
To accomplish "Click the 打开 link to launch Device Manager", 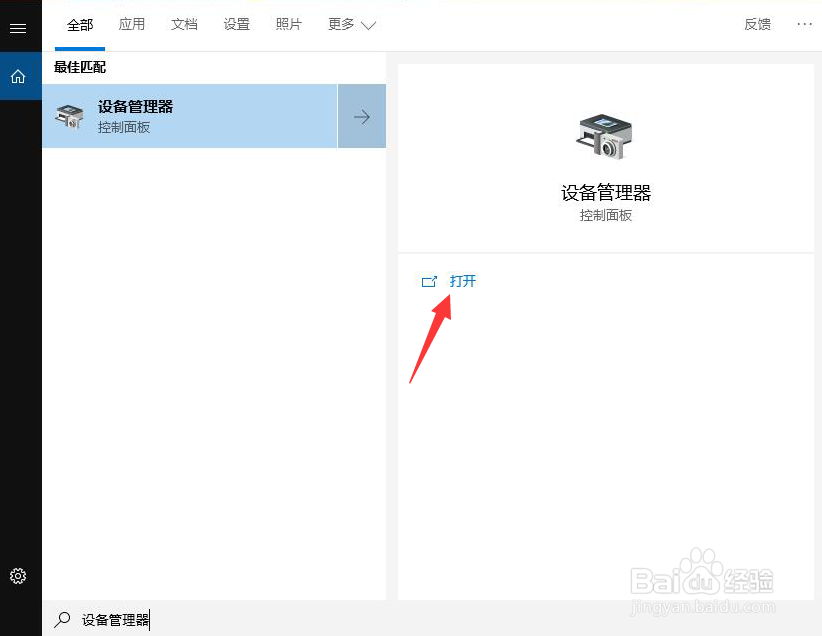I will (462, 281).
